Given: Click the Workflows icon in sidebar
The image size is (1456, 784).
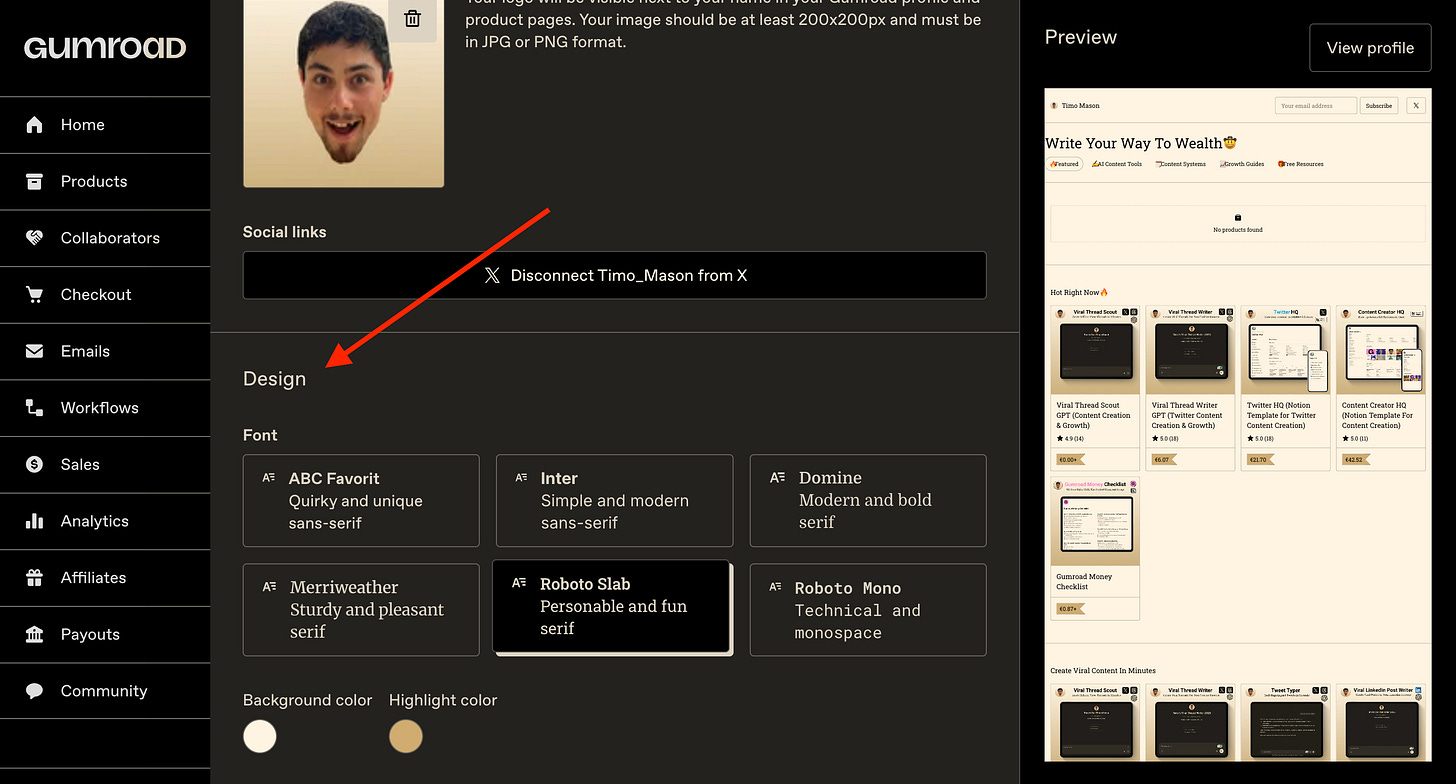Looking at the screenshot, I should (35, 408).
